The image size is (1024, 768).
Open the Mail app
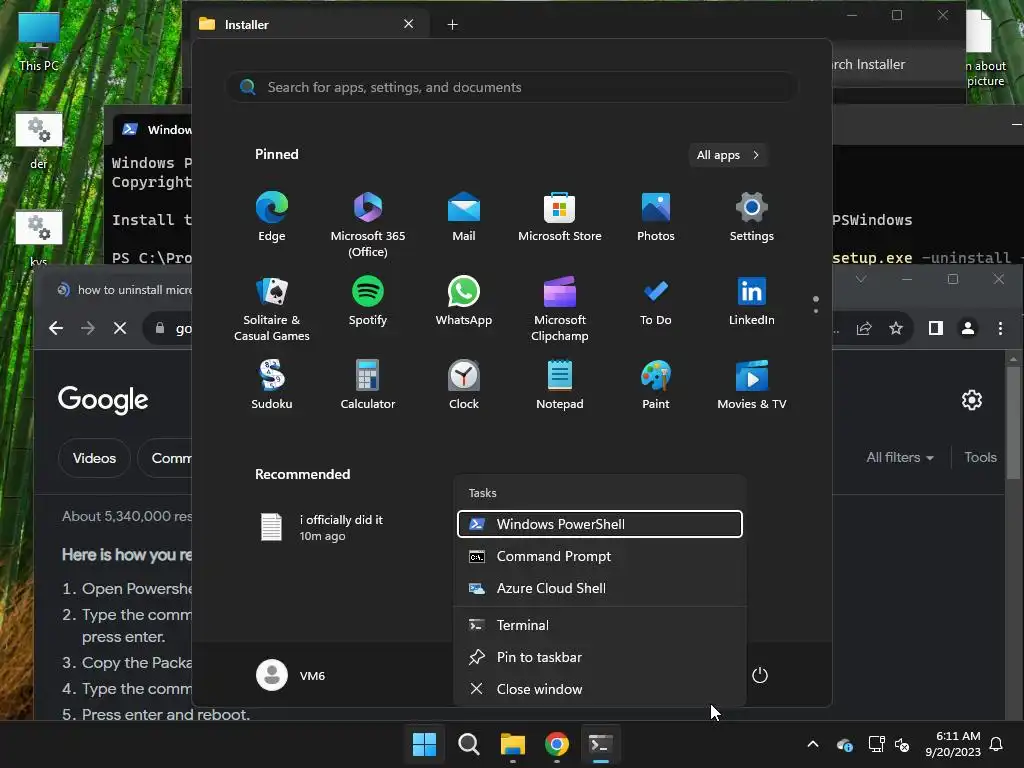[464, 217]
